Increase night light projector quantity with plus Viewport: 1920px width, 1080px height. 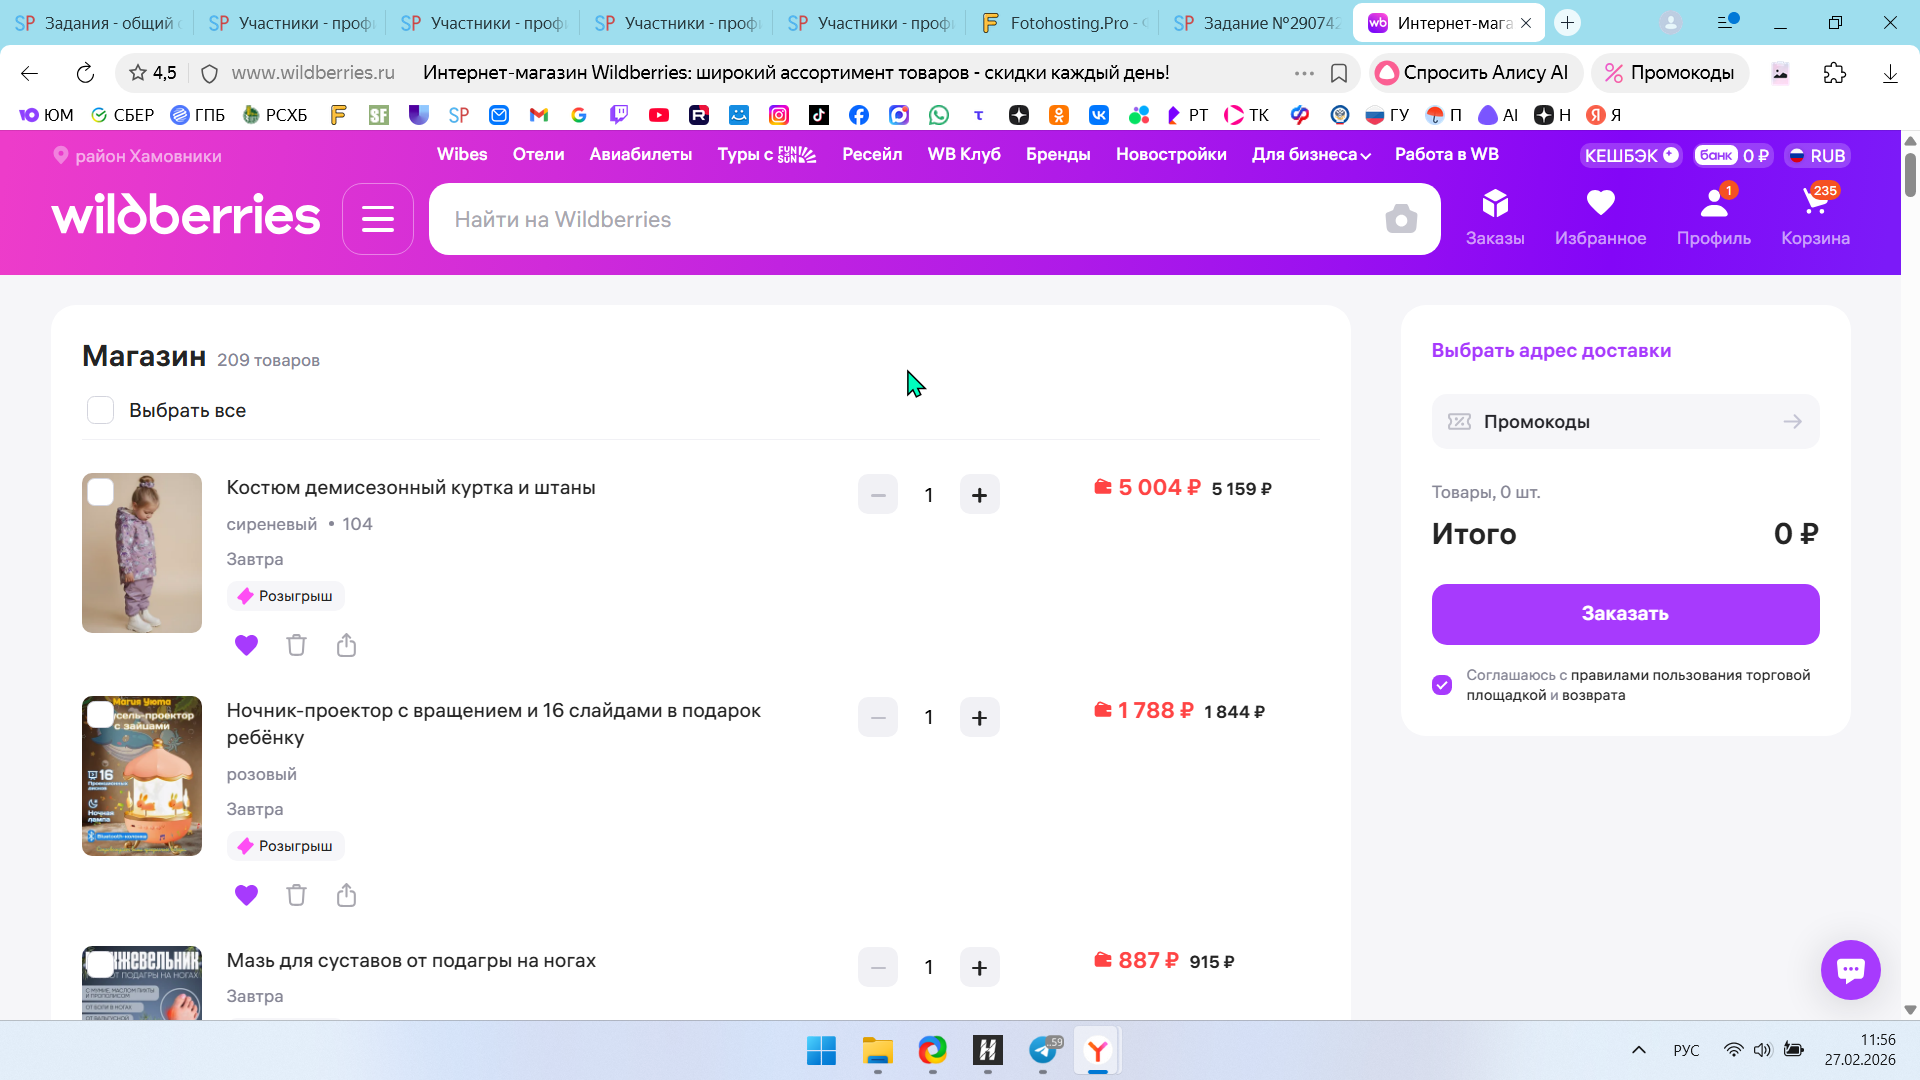[979, 718]
